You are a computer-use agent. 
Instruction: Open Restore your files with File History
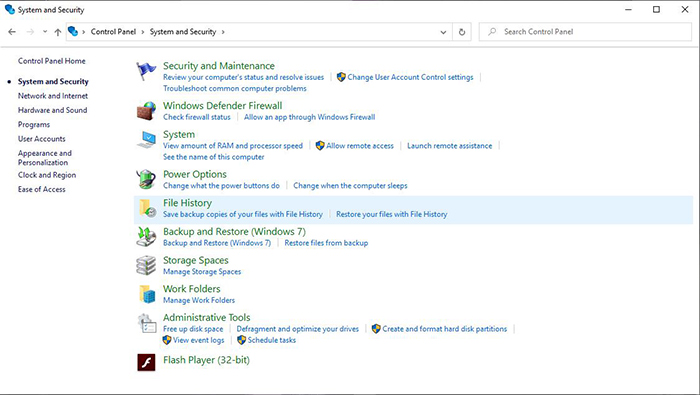point(392,214)
